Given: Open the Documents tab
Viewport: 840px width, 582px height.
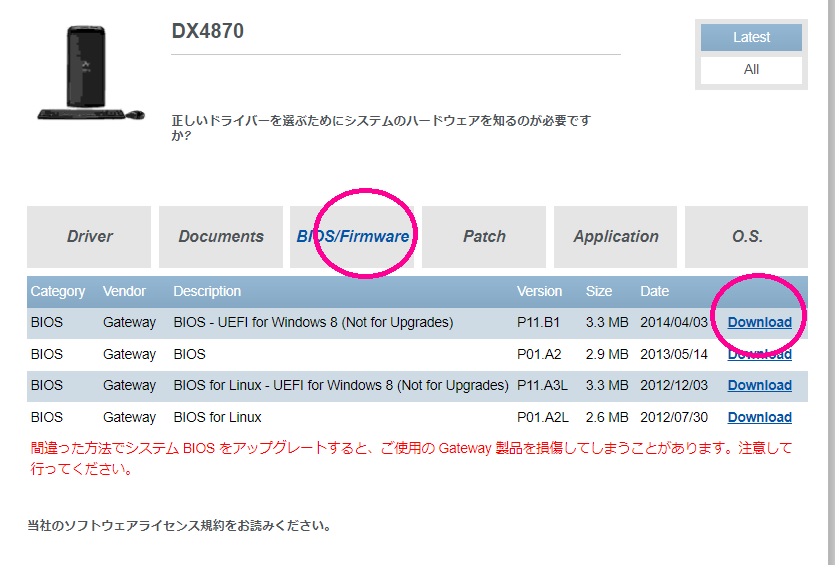Looking at the screenshot, I should [221, 236].
